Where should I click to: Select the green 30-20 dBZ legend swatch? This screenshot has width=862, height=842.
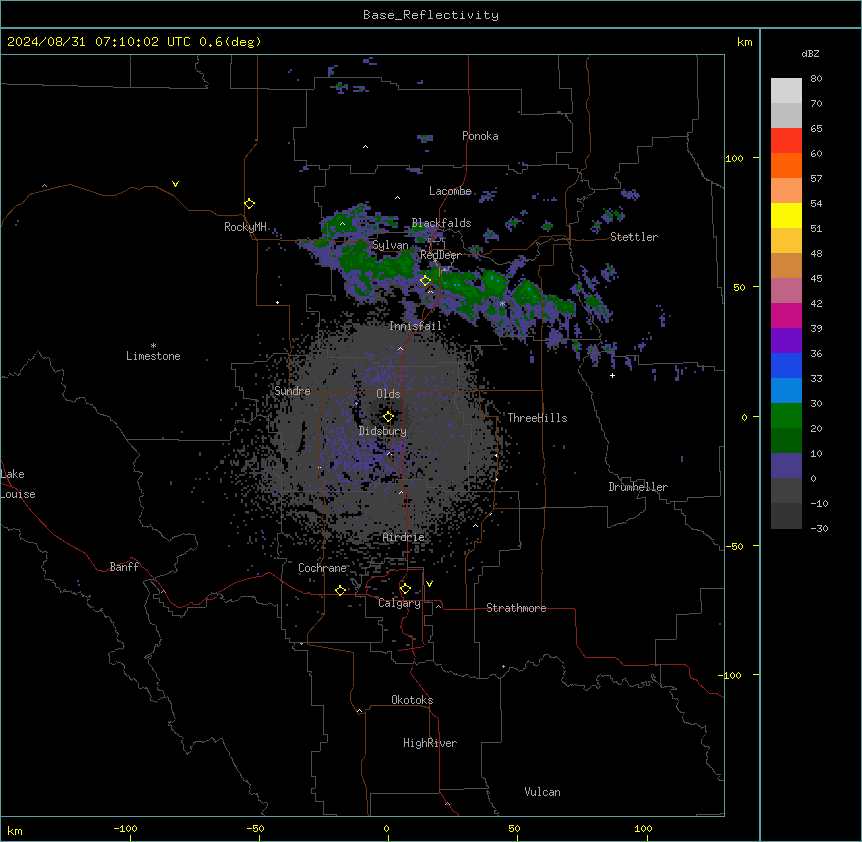click(786, 416)
